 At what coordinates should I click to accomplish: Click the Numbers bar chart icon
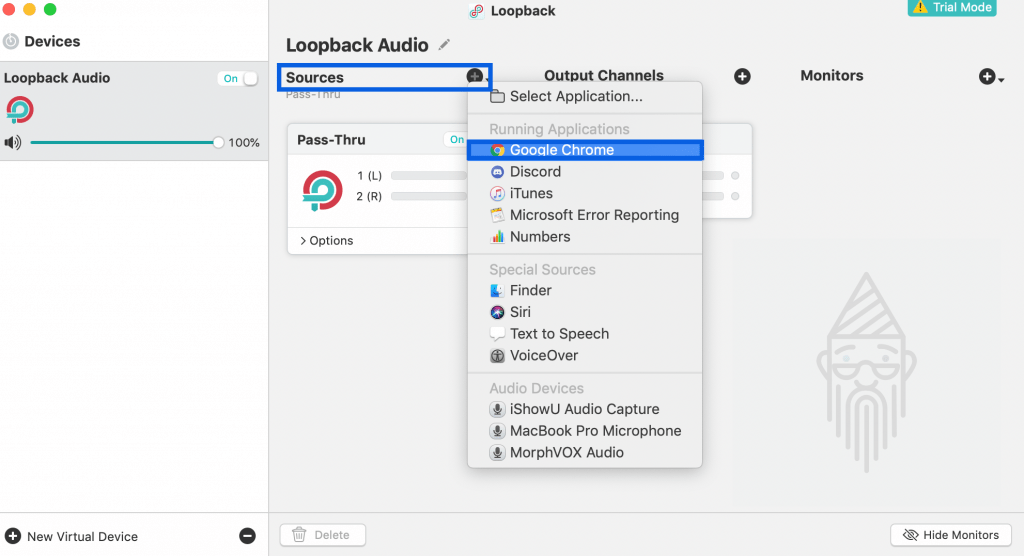pyautogui.click(x=497, y=237)
